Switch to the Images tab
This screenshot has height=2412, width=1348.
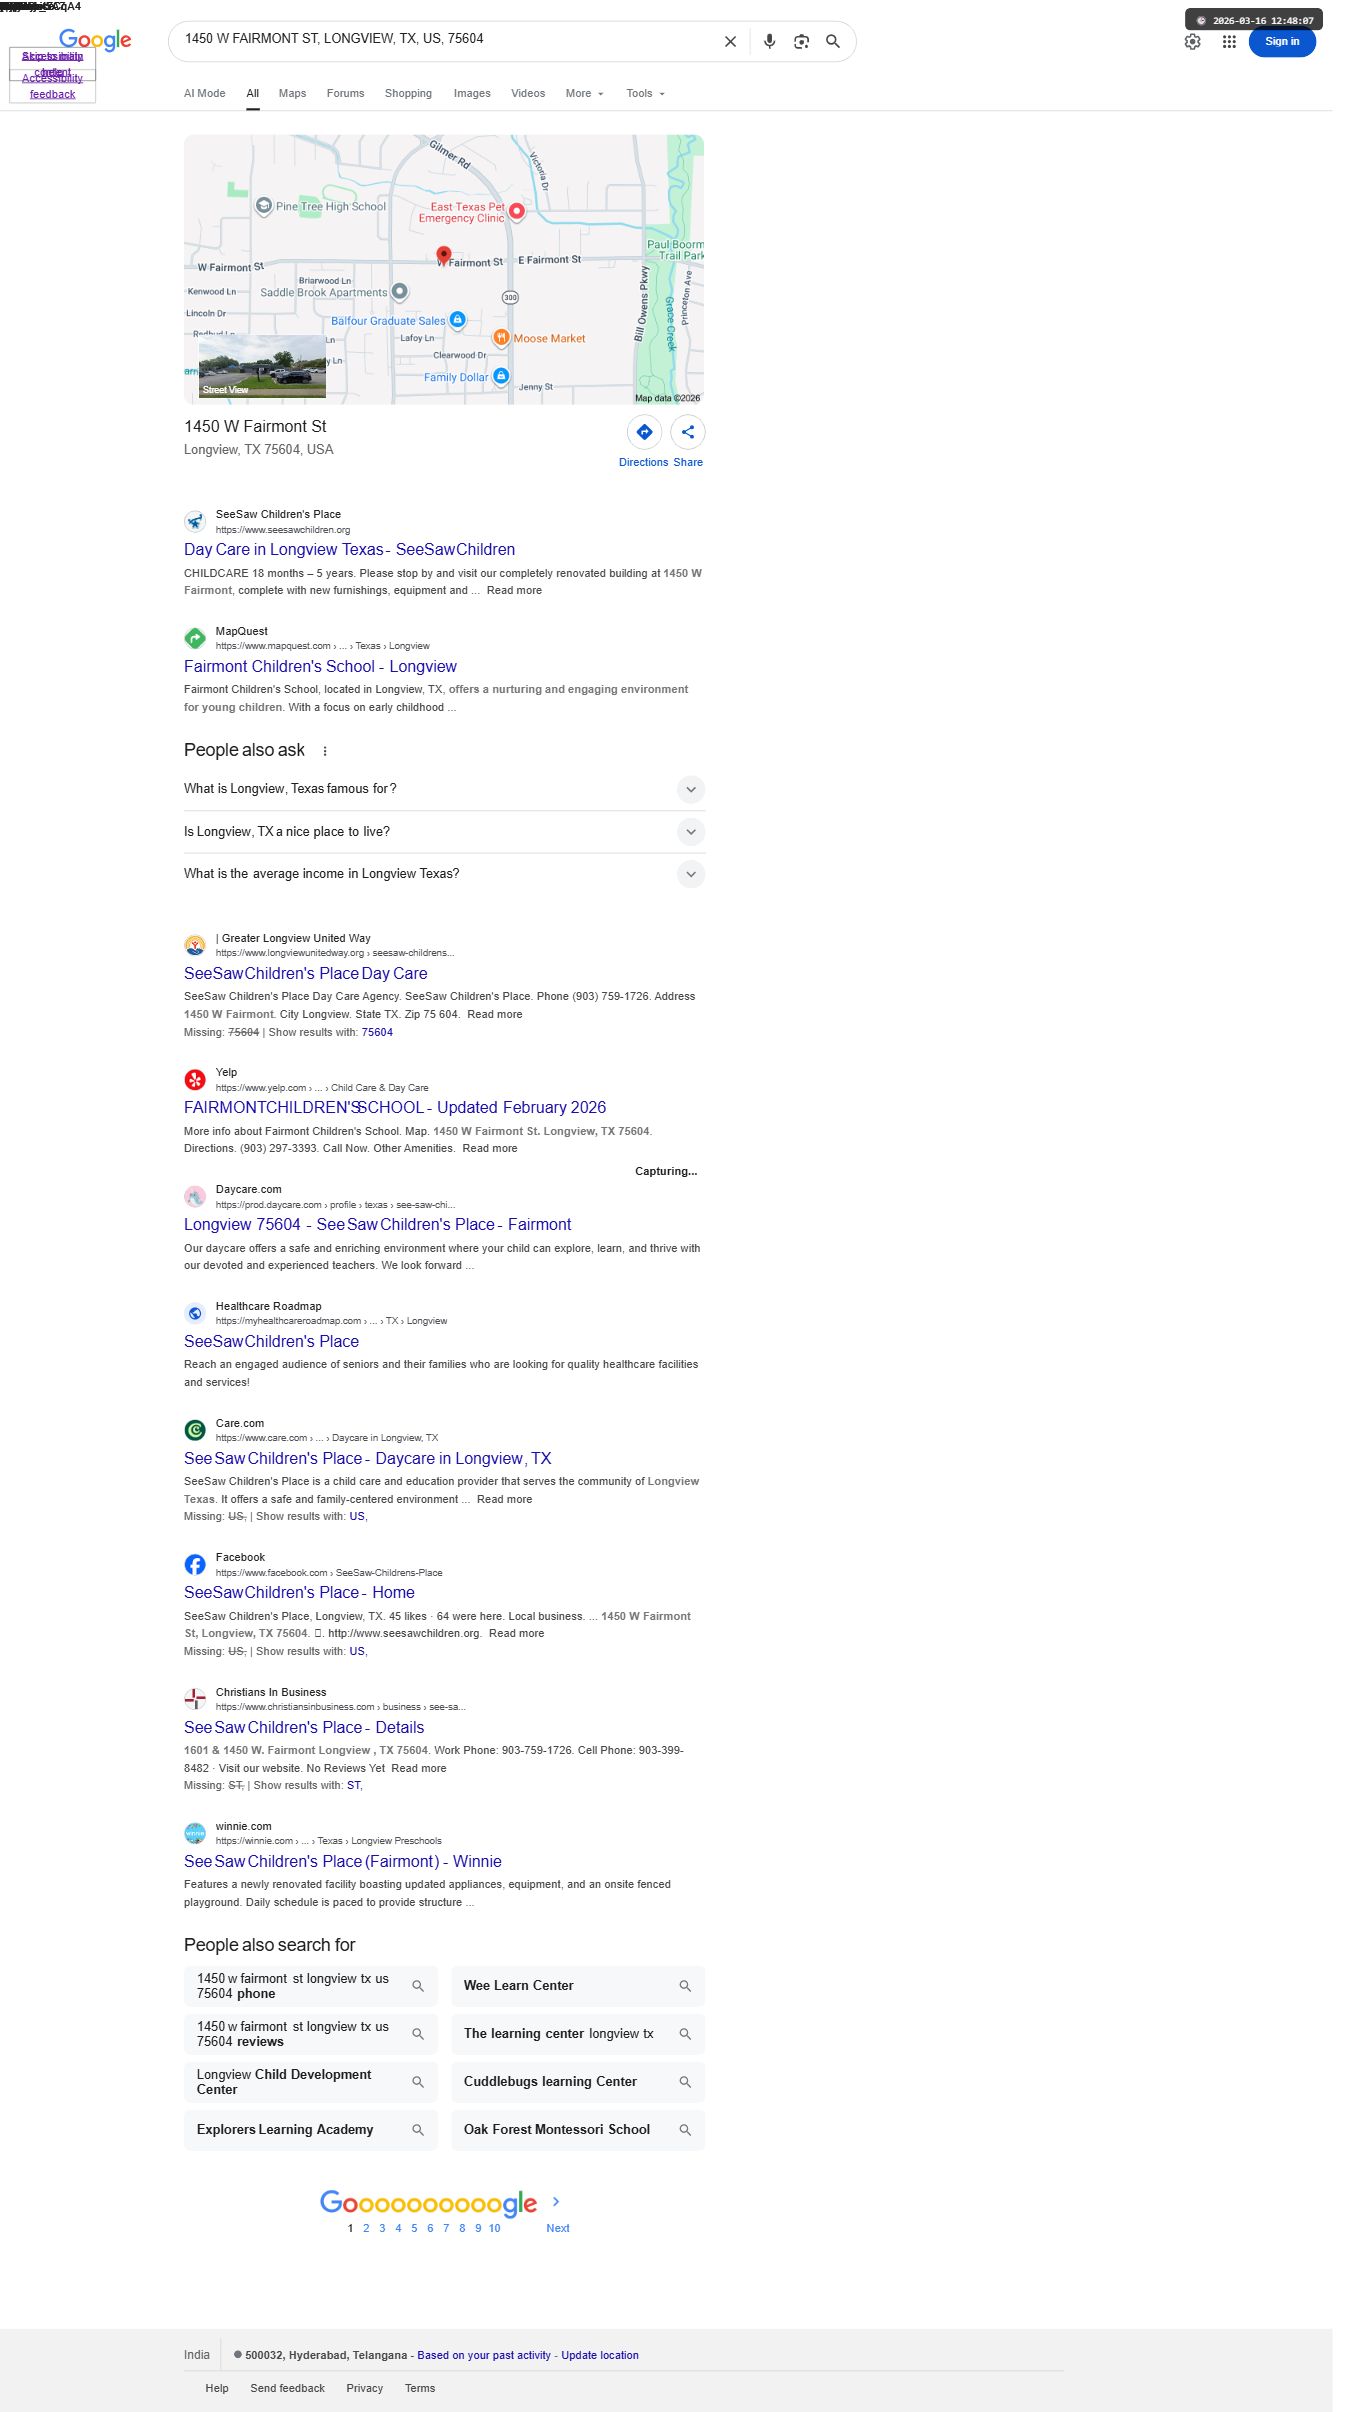coord(472,94)
